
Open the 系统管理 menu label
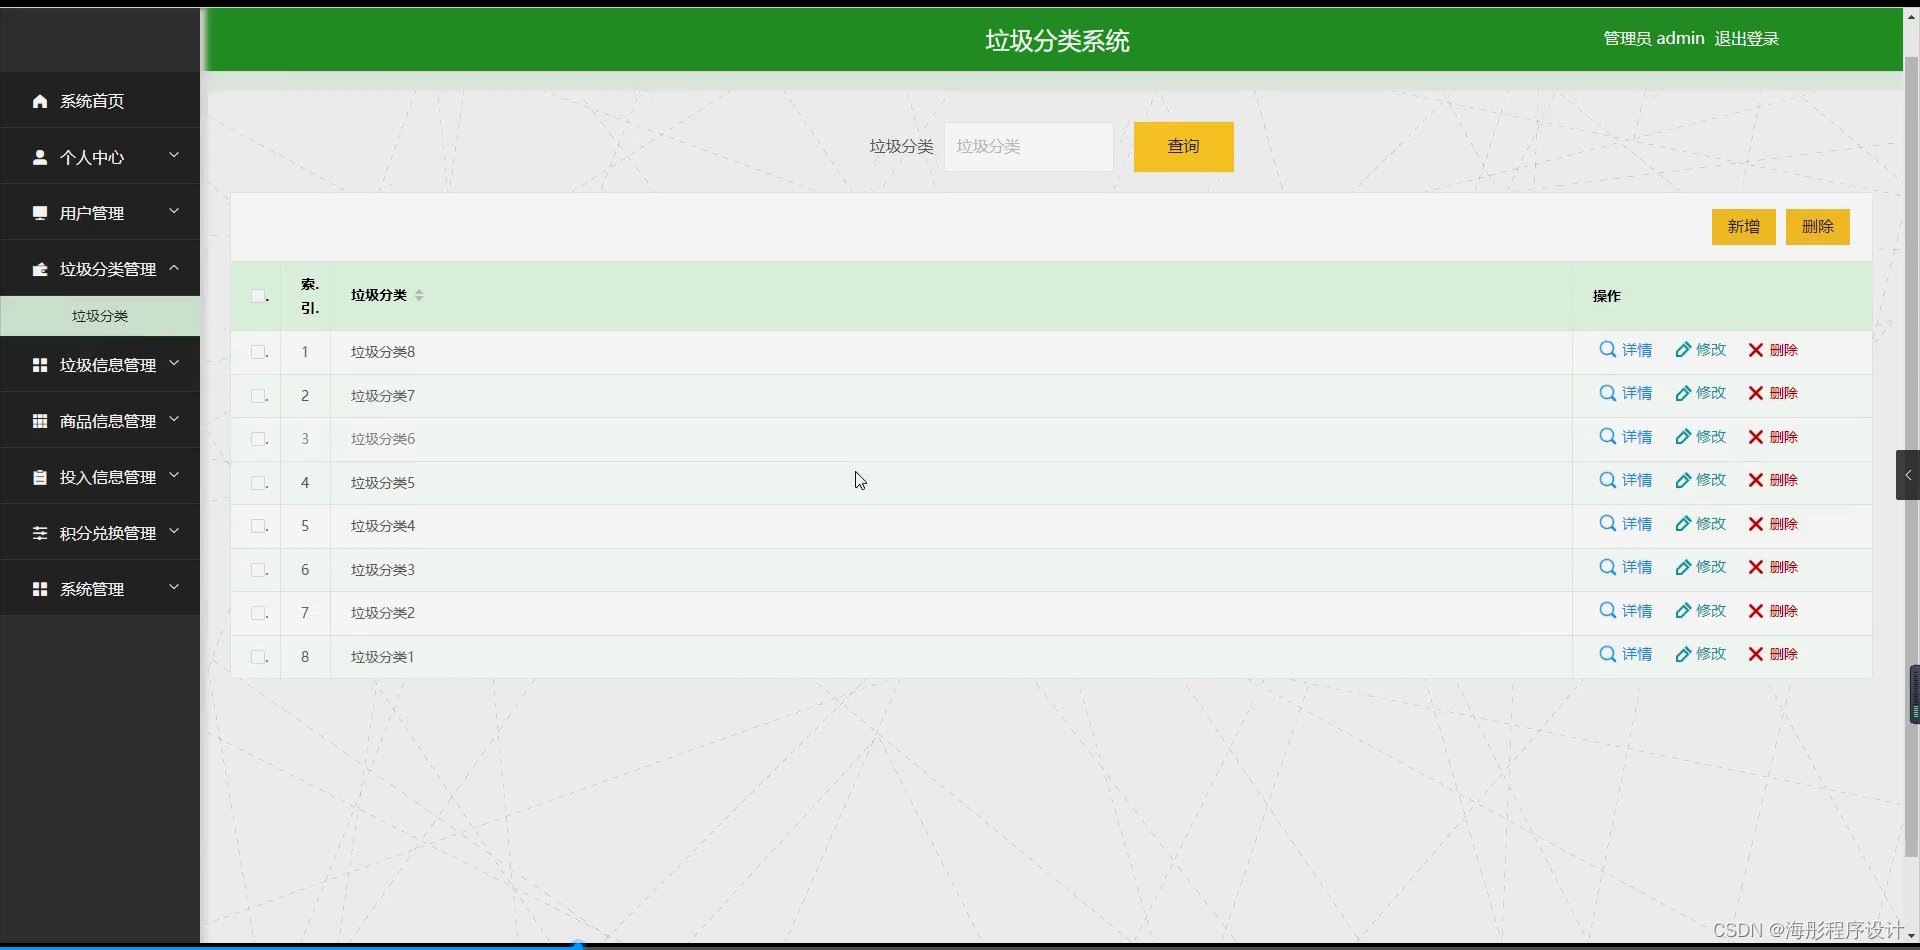92,589
